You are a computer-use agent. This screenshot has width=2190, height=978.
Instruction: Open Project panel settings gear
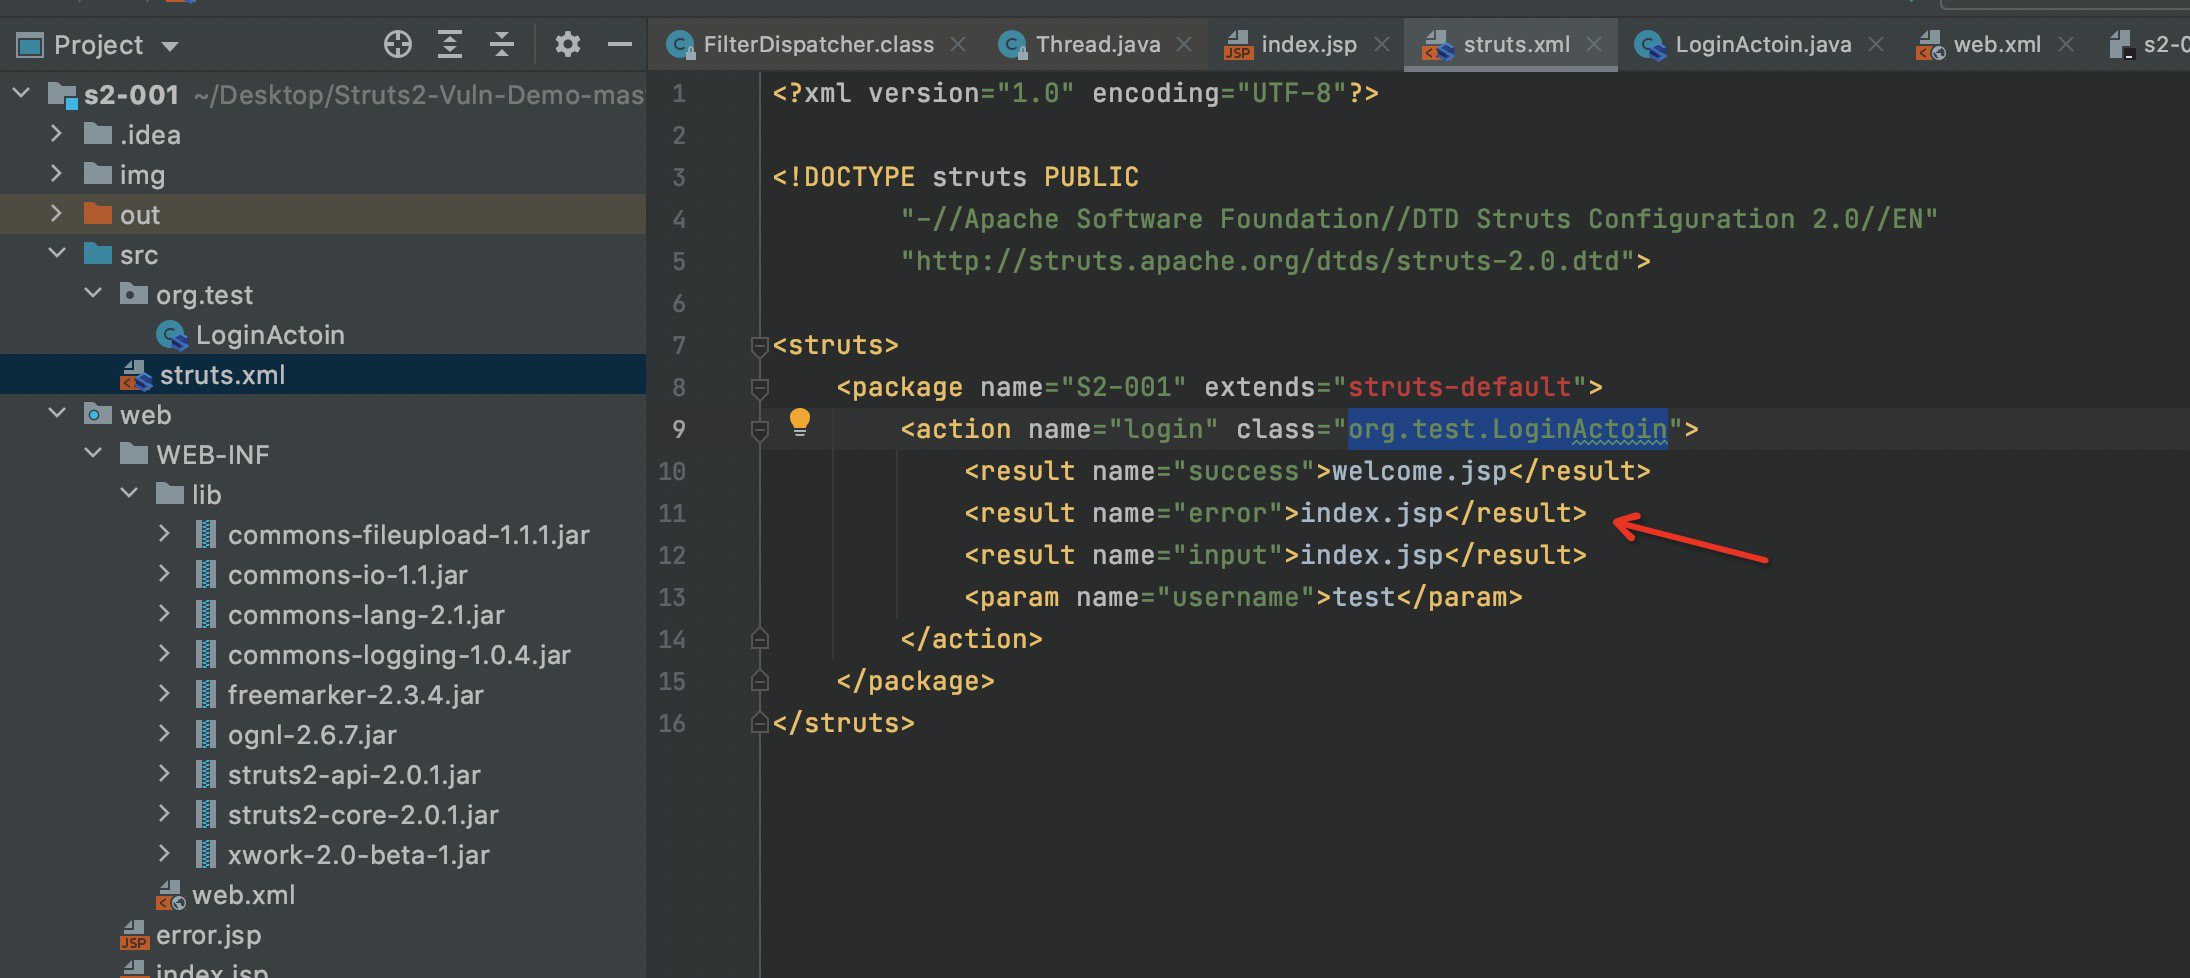pos(568,44)
